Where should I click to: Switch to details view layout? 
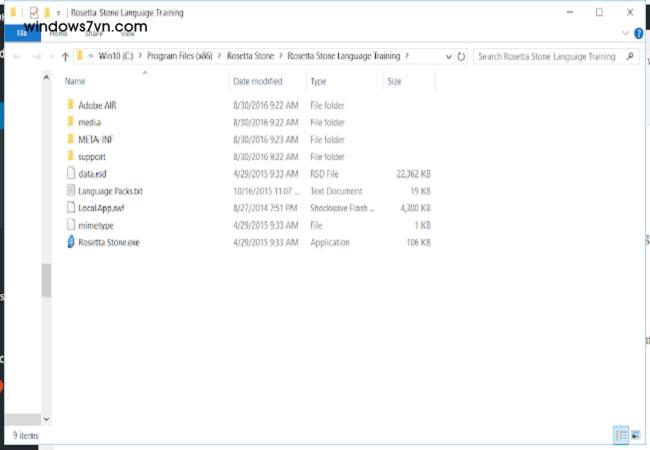[618, 435]
